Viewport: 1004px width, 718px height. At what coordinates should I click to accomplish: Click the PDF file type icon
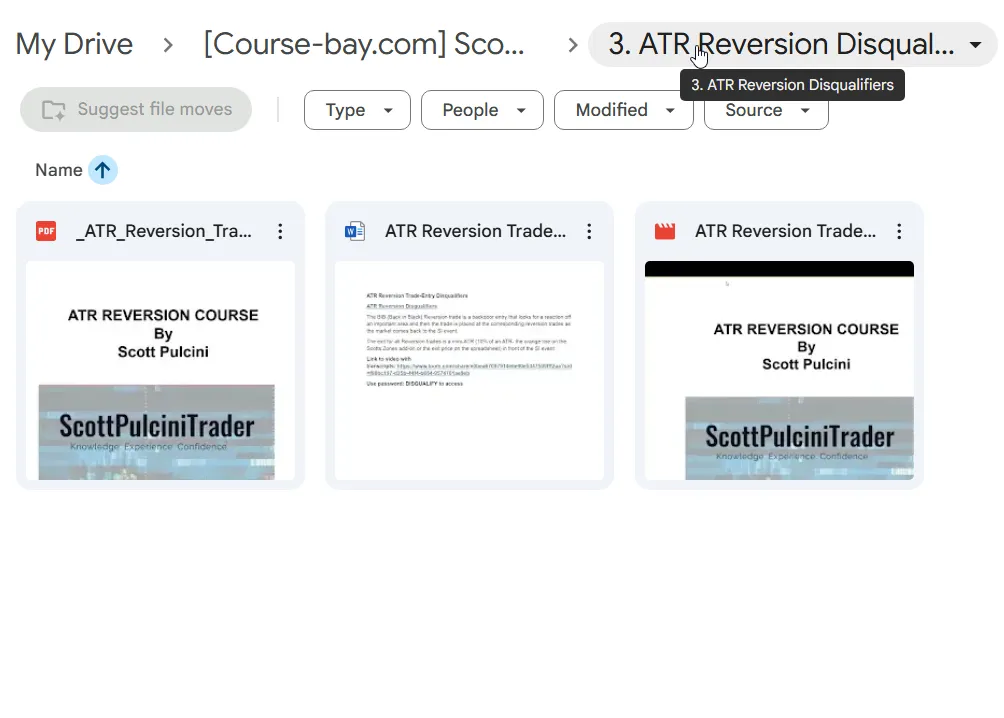pos(46,231)
